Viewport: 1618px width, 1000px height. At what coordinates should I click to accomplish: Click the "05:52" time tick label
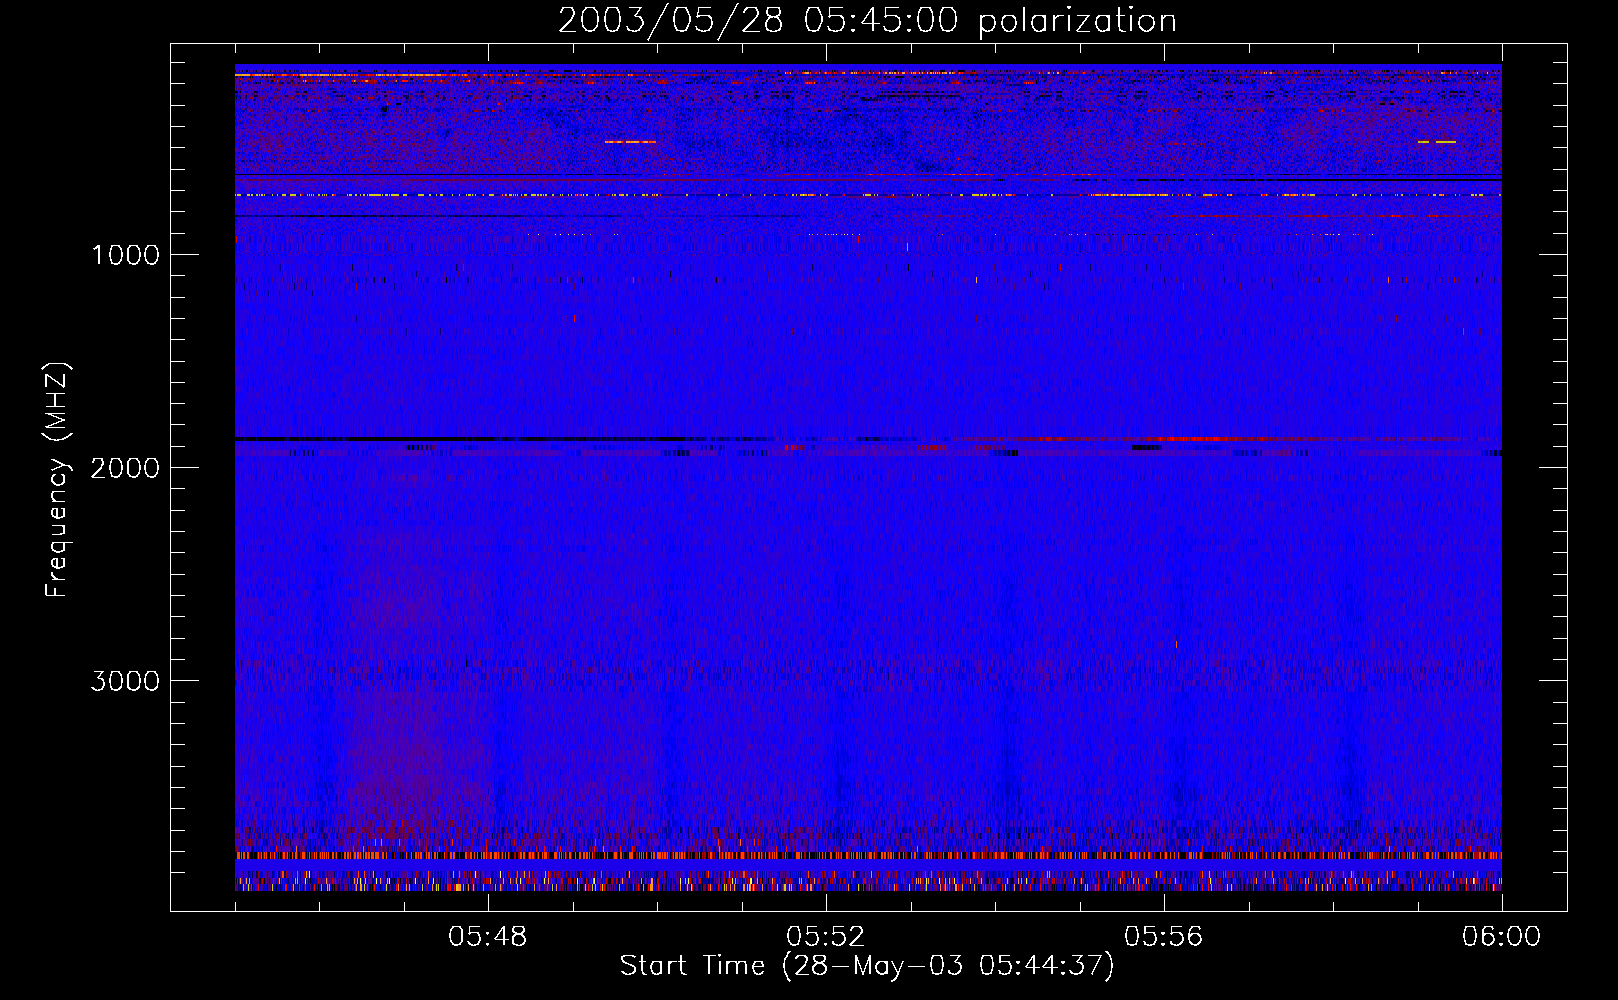pos(826,937)
